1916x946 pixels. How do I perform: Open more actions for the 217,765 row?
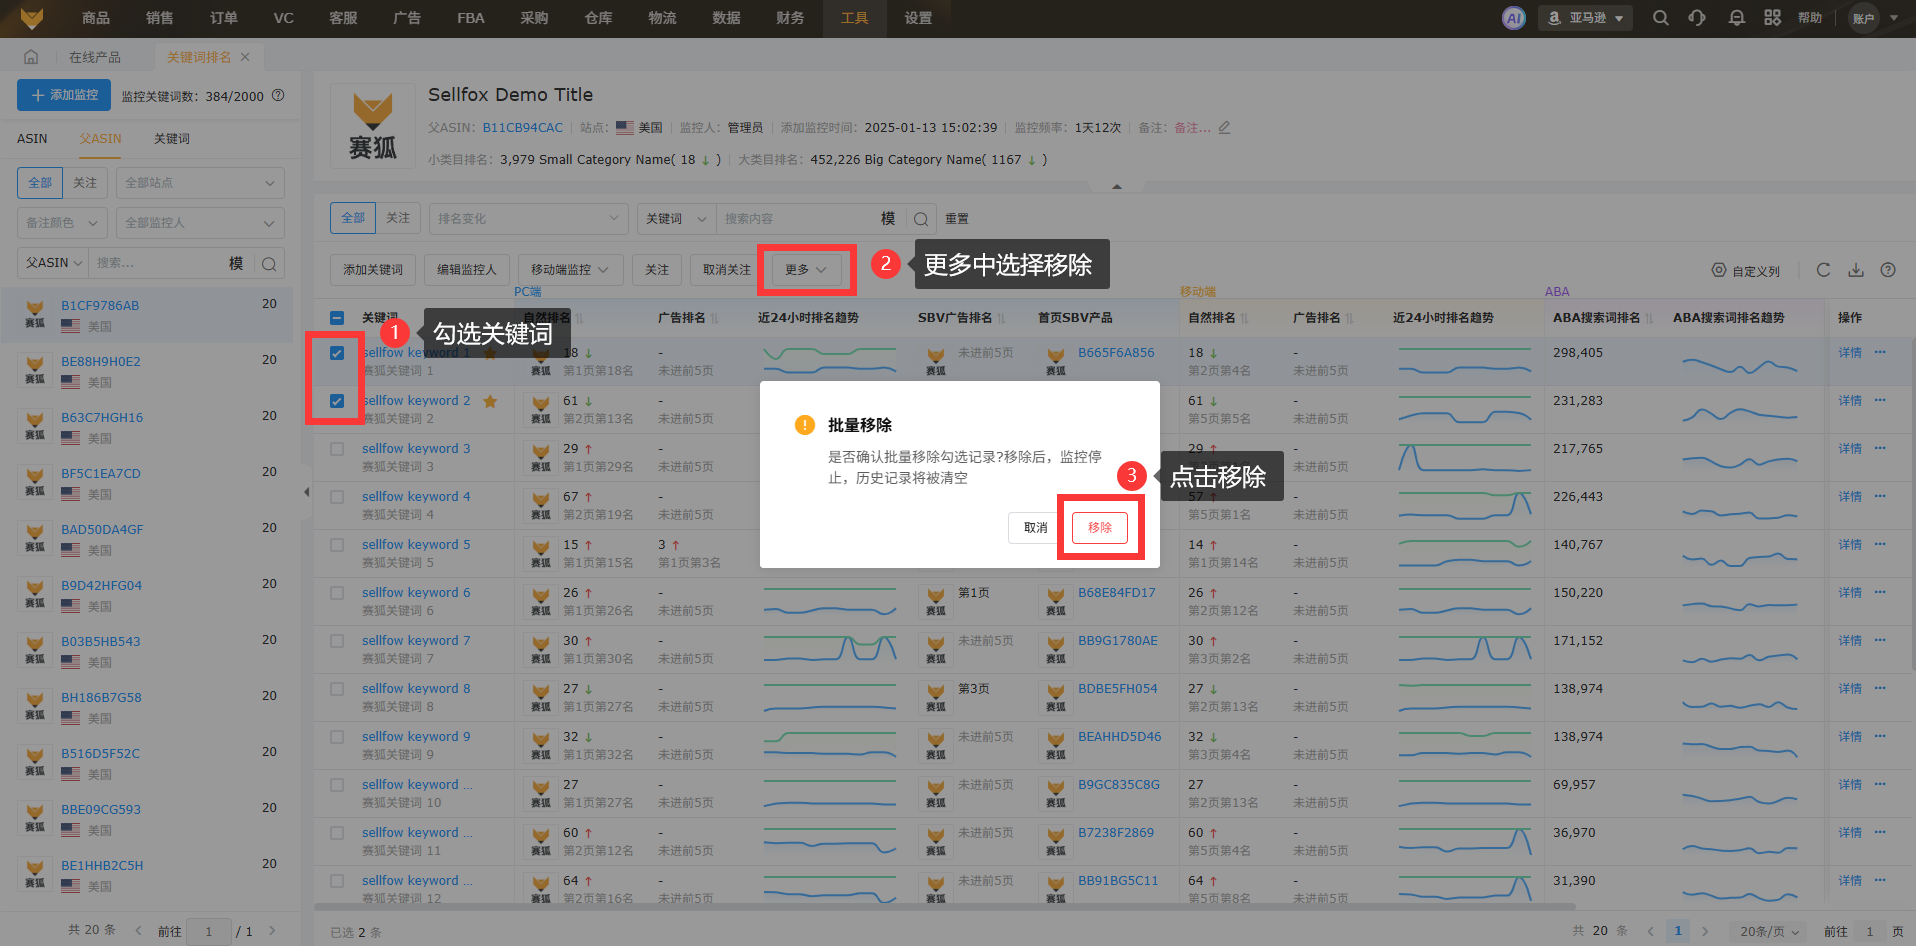click(x=1880, y=448)
